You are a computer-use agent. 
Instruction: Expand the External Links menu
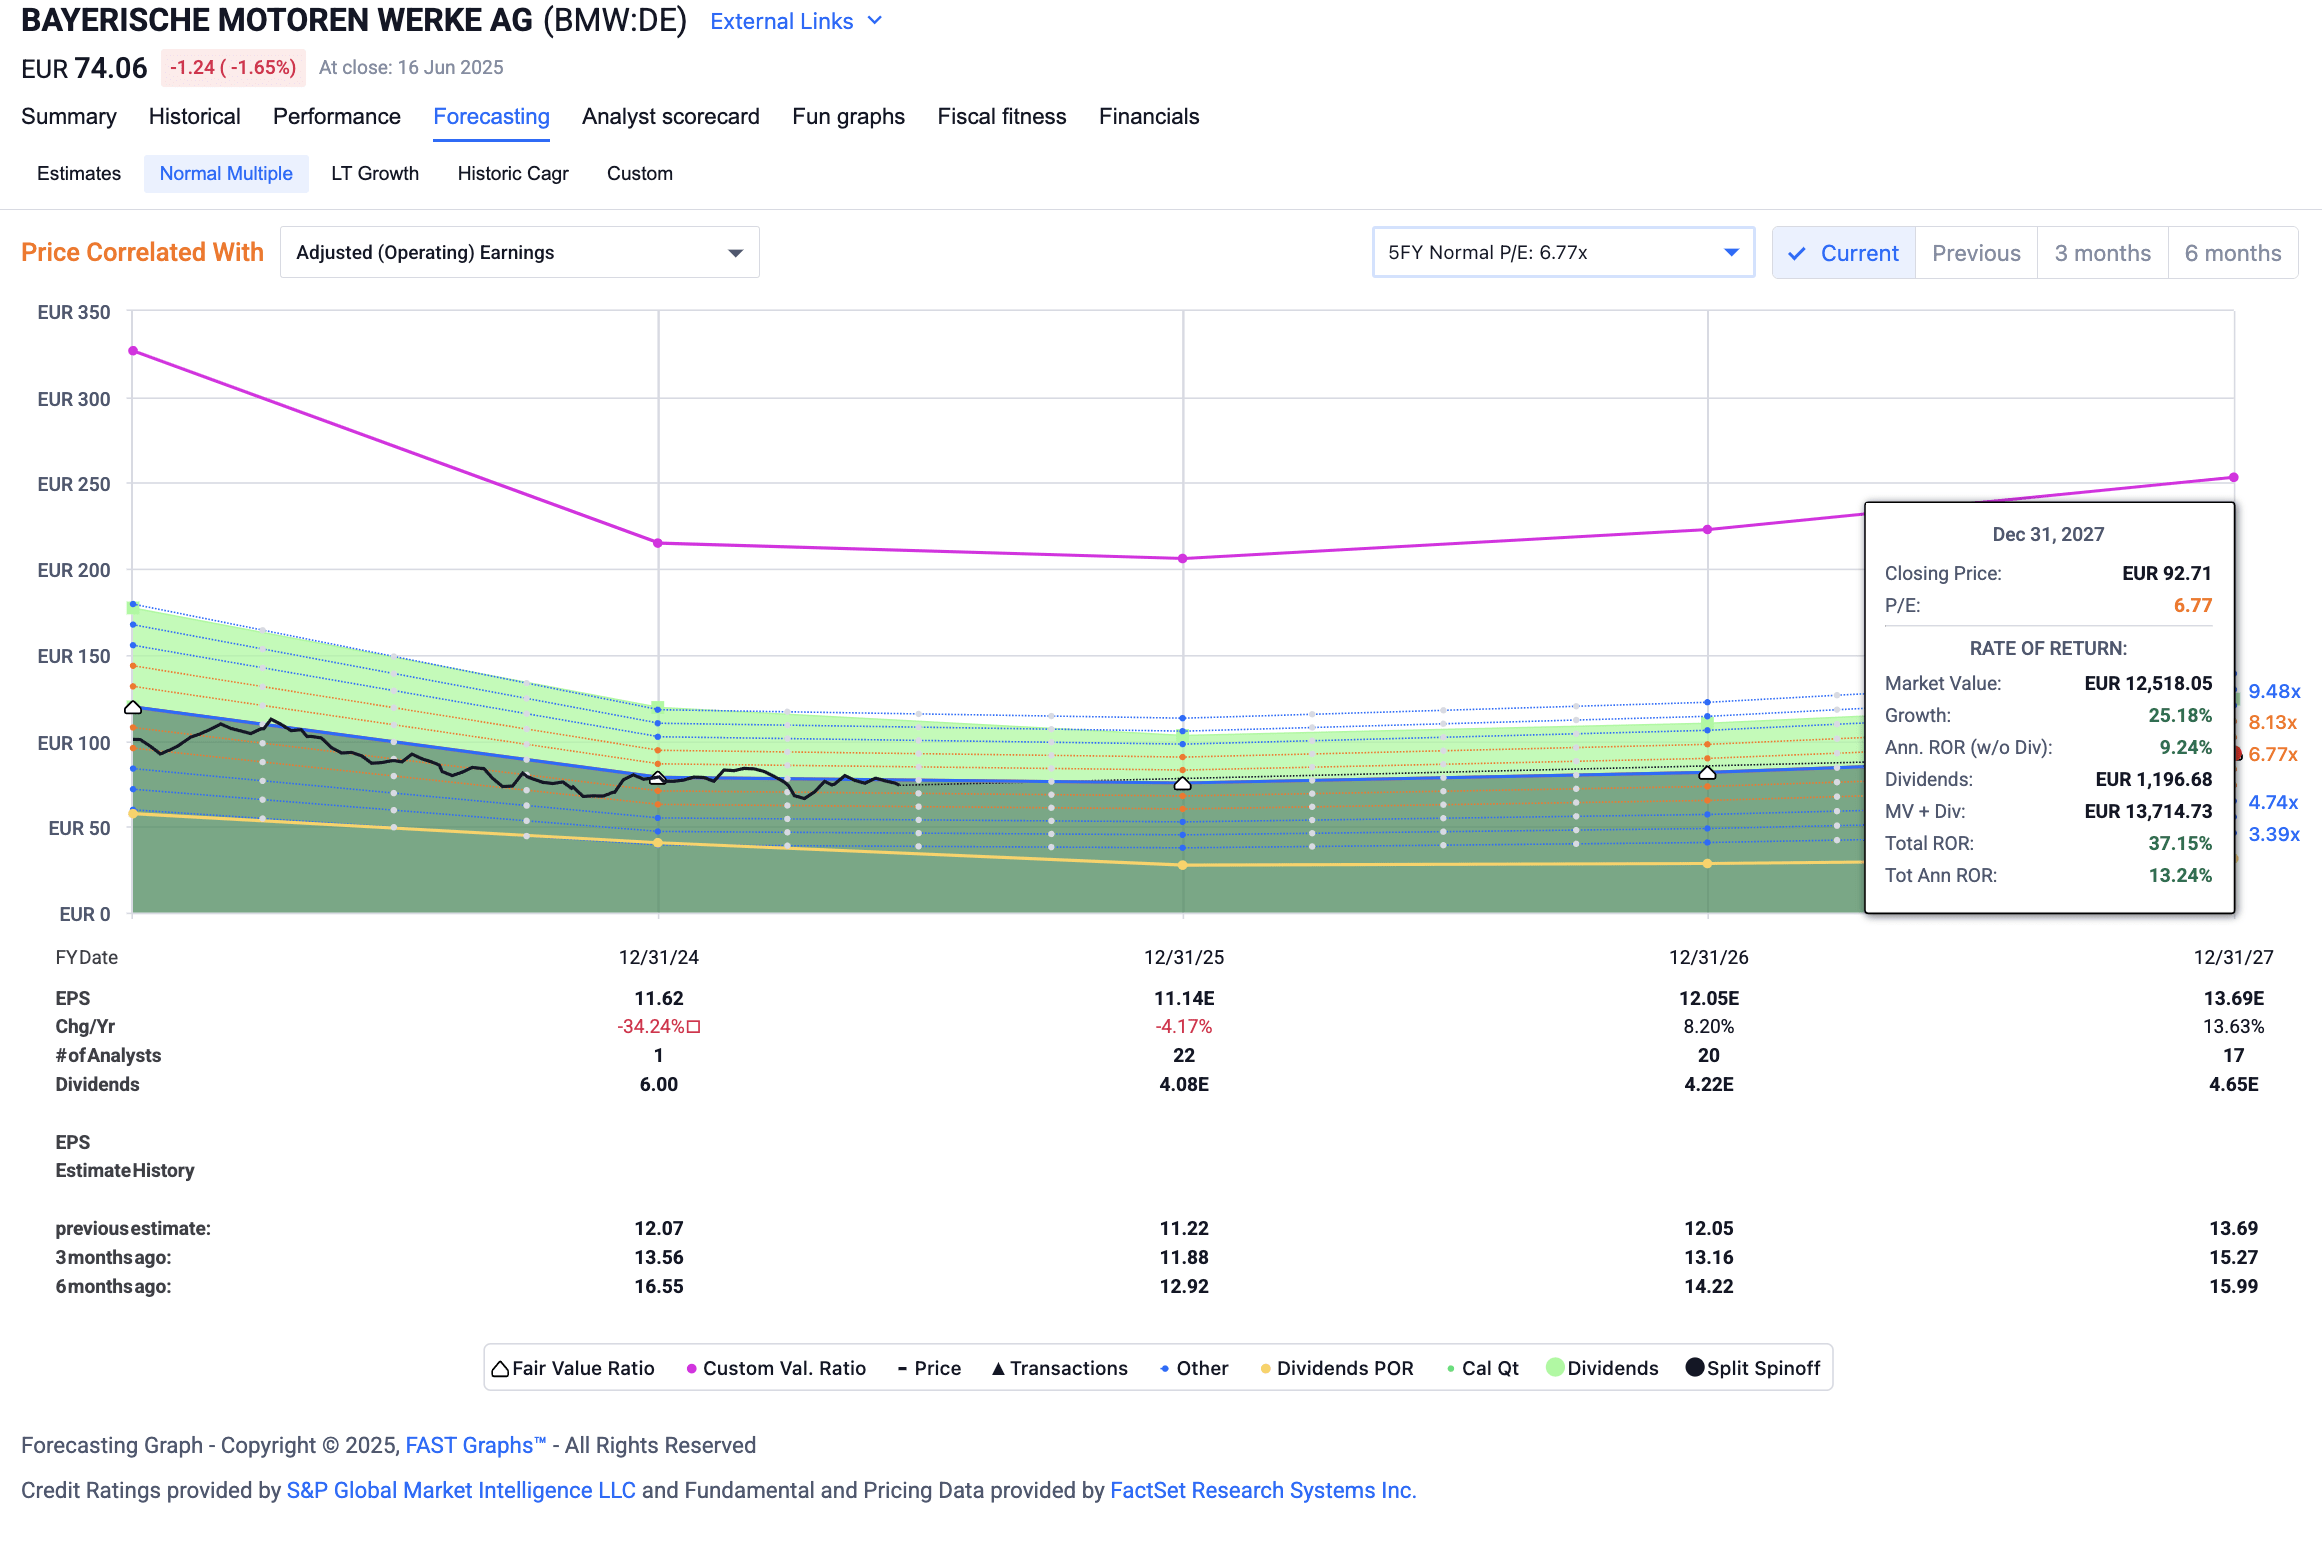795,20
